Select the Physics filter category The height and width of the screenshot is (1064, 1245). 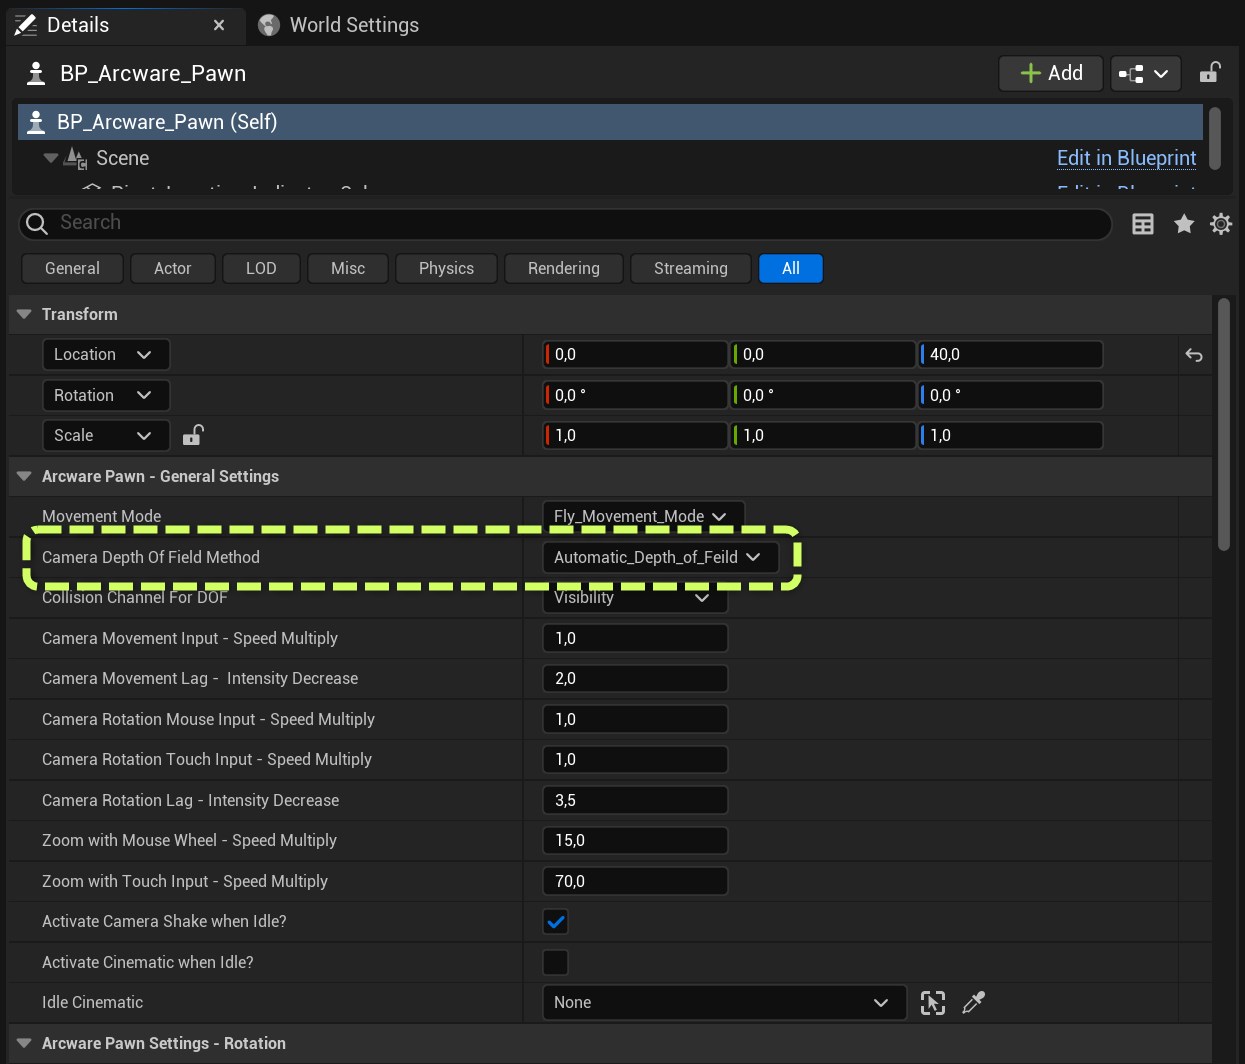(x=446, y=268)
